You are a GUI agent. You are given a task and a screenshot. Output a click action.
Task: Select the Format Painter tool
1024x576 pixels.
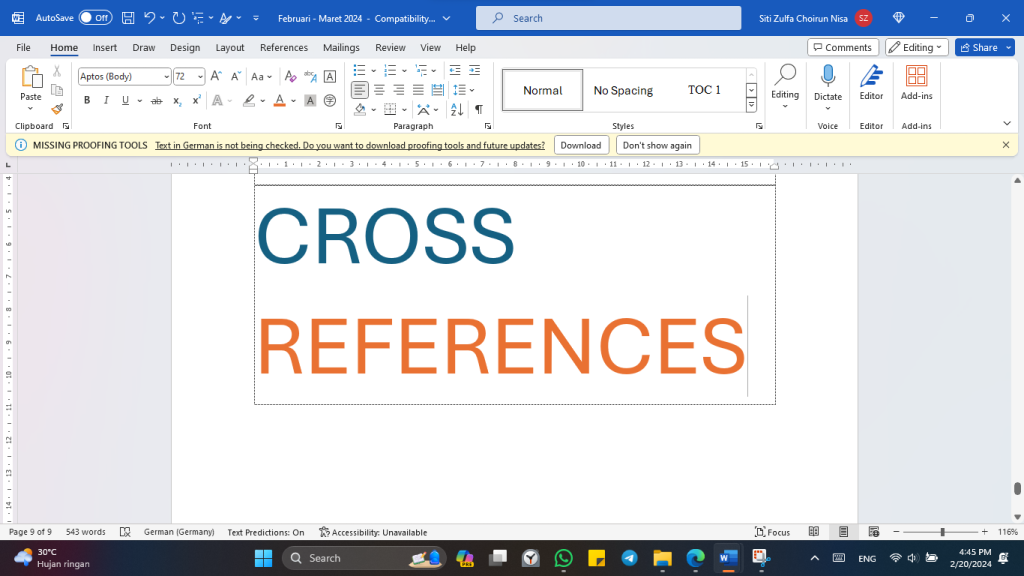[57, 110]
